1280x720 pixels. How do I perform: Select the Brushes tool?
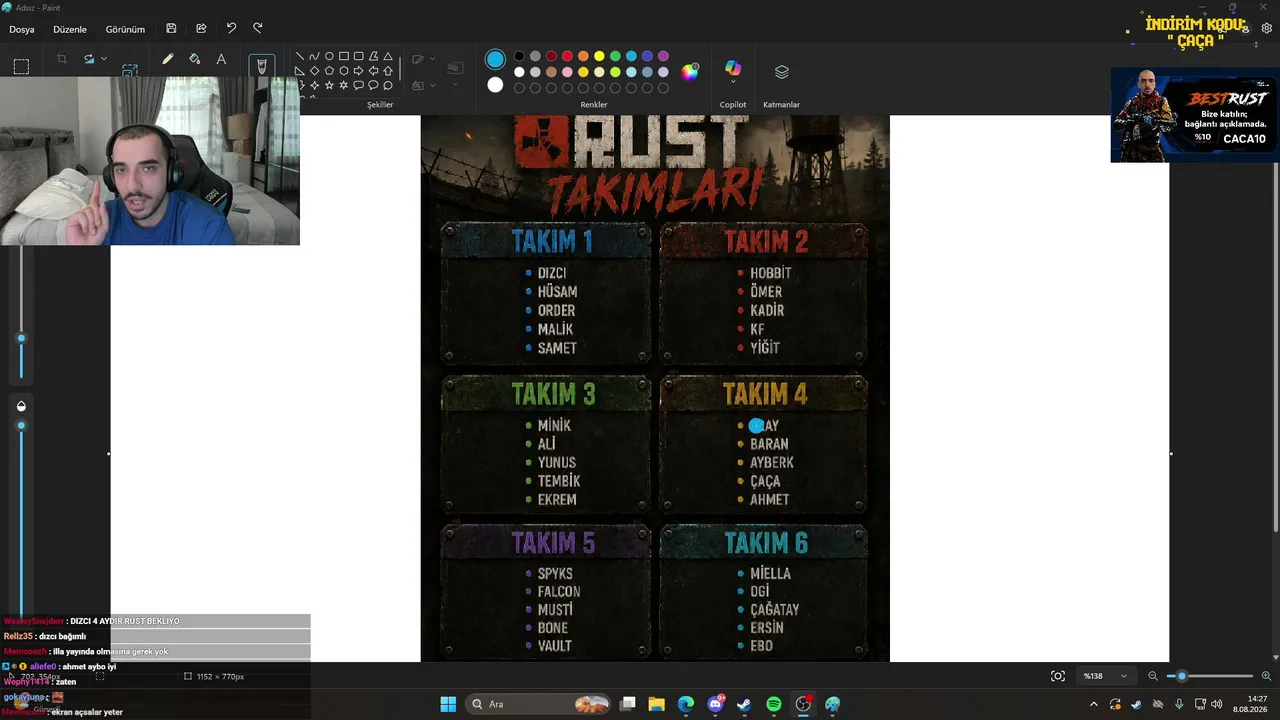tap(262, 66)
